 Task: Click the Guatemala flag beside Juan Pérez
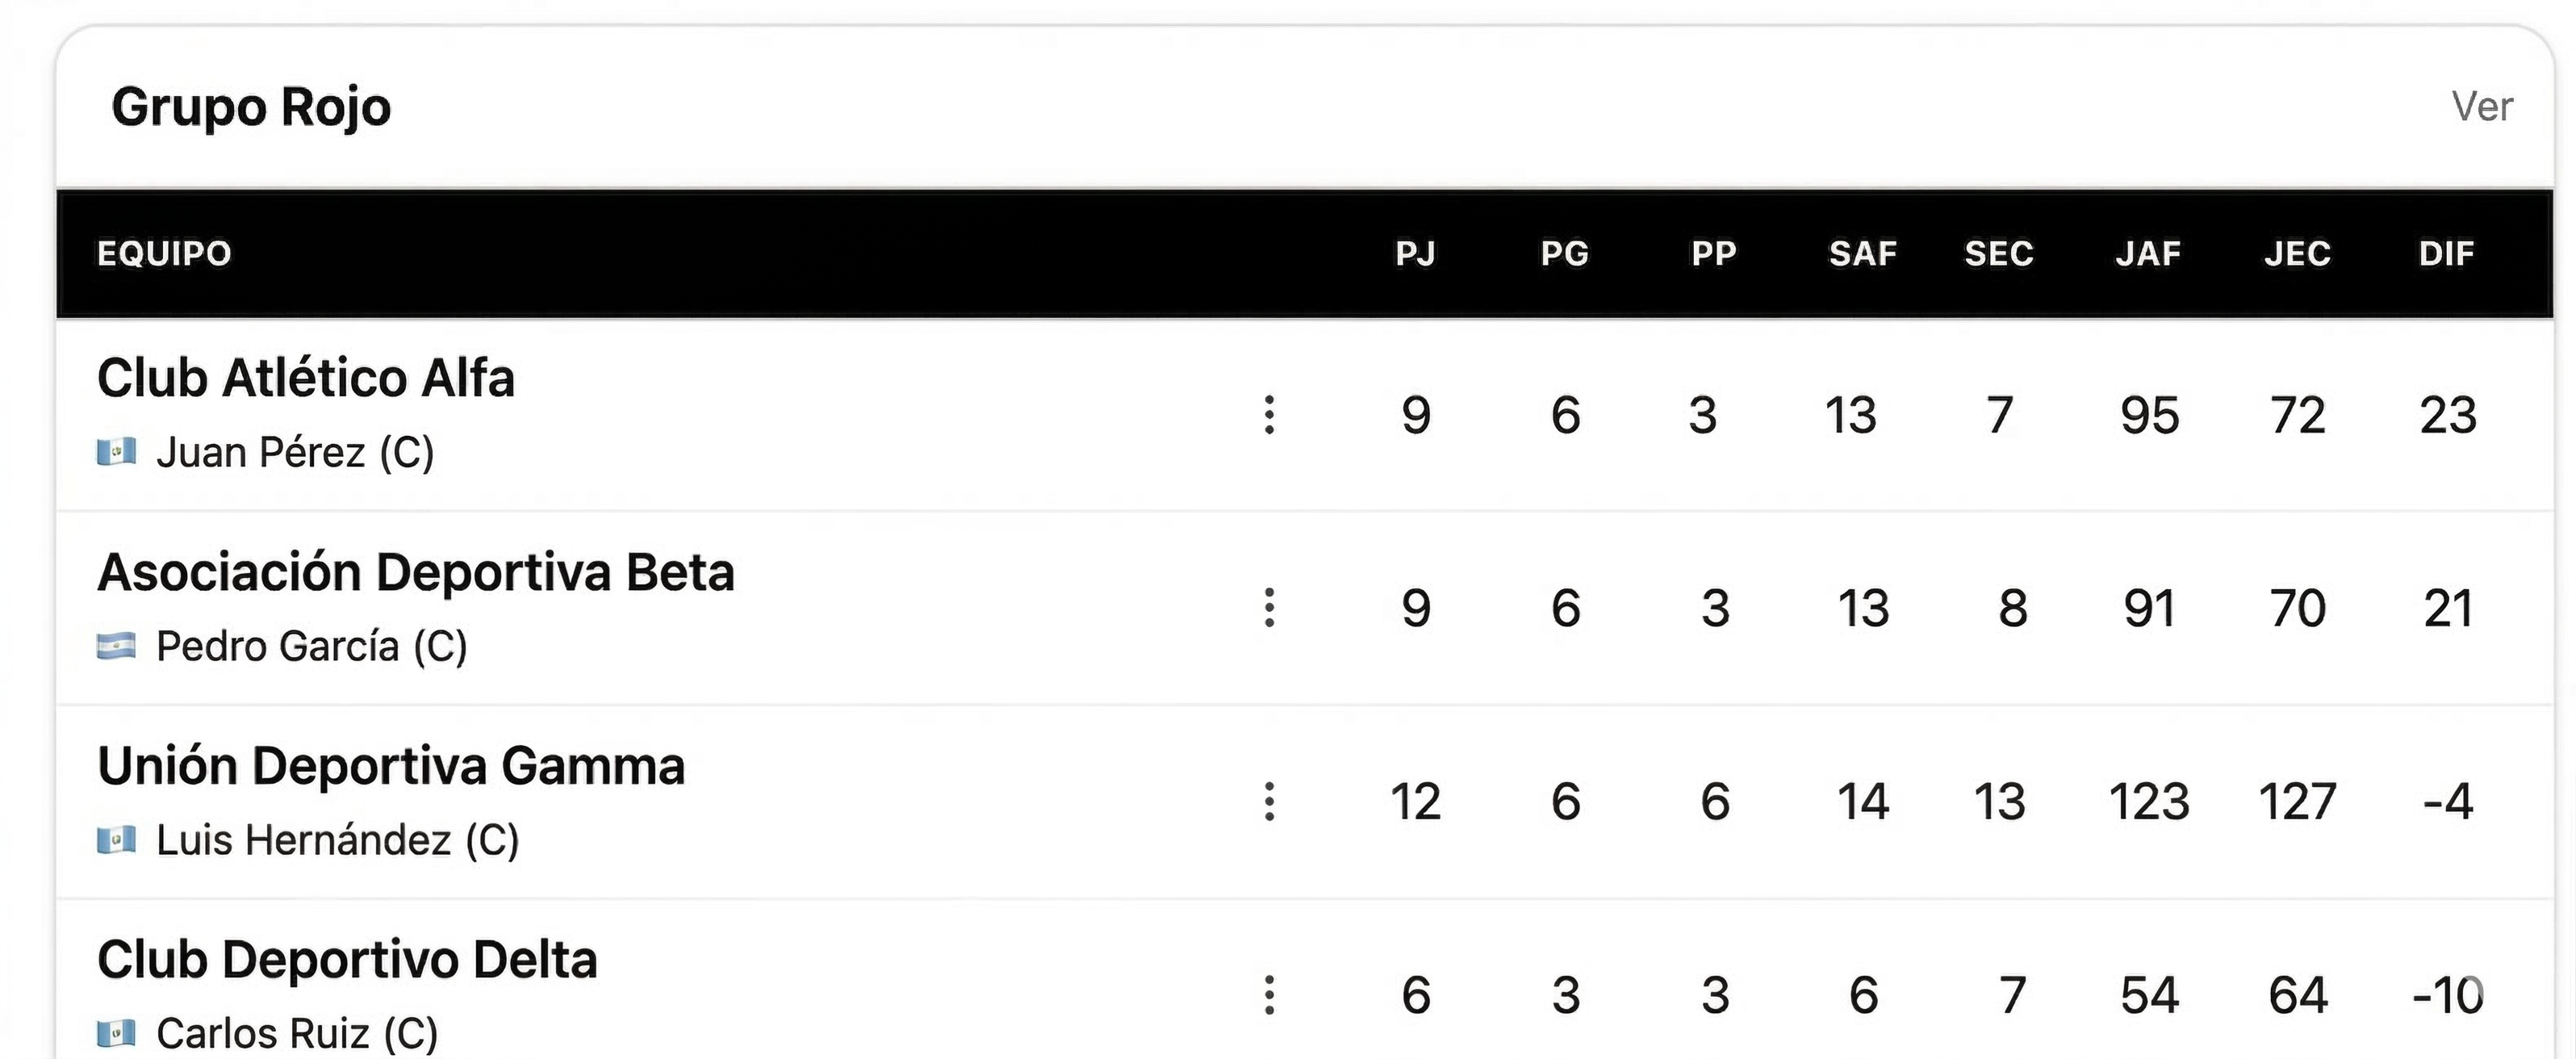pos(118,452)
